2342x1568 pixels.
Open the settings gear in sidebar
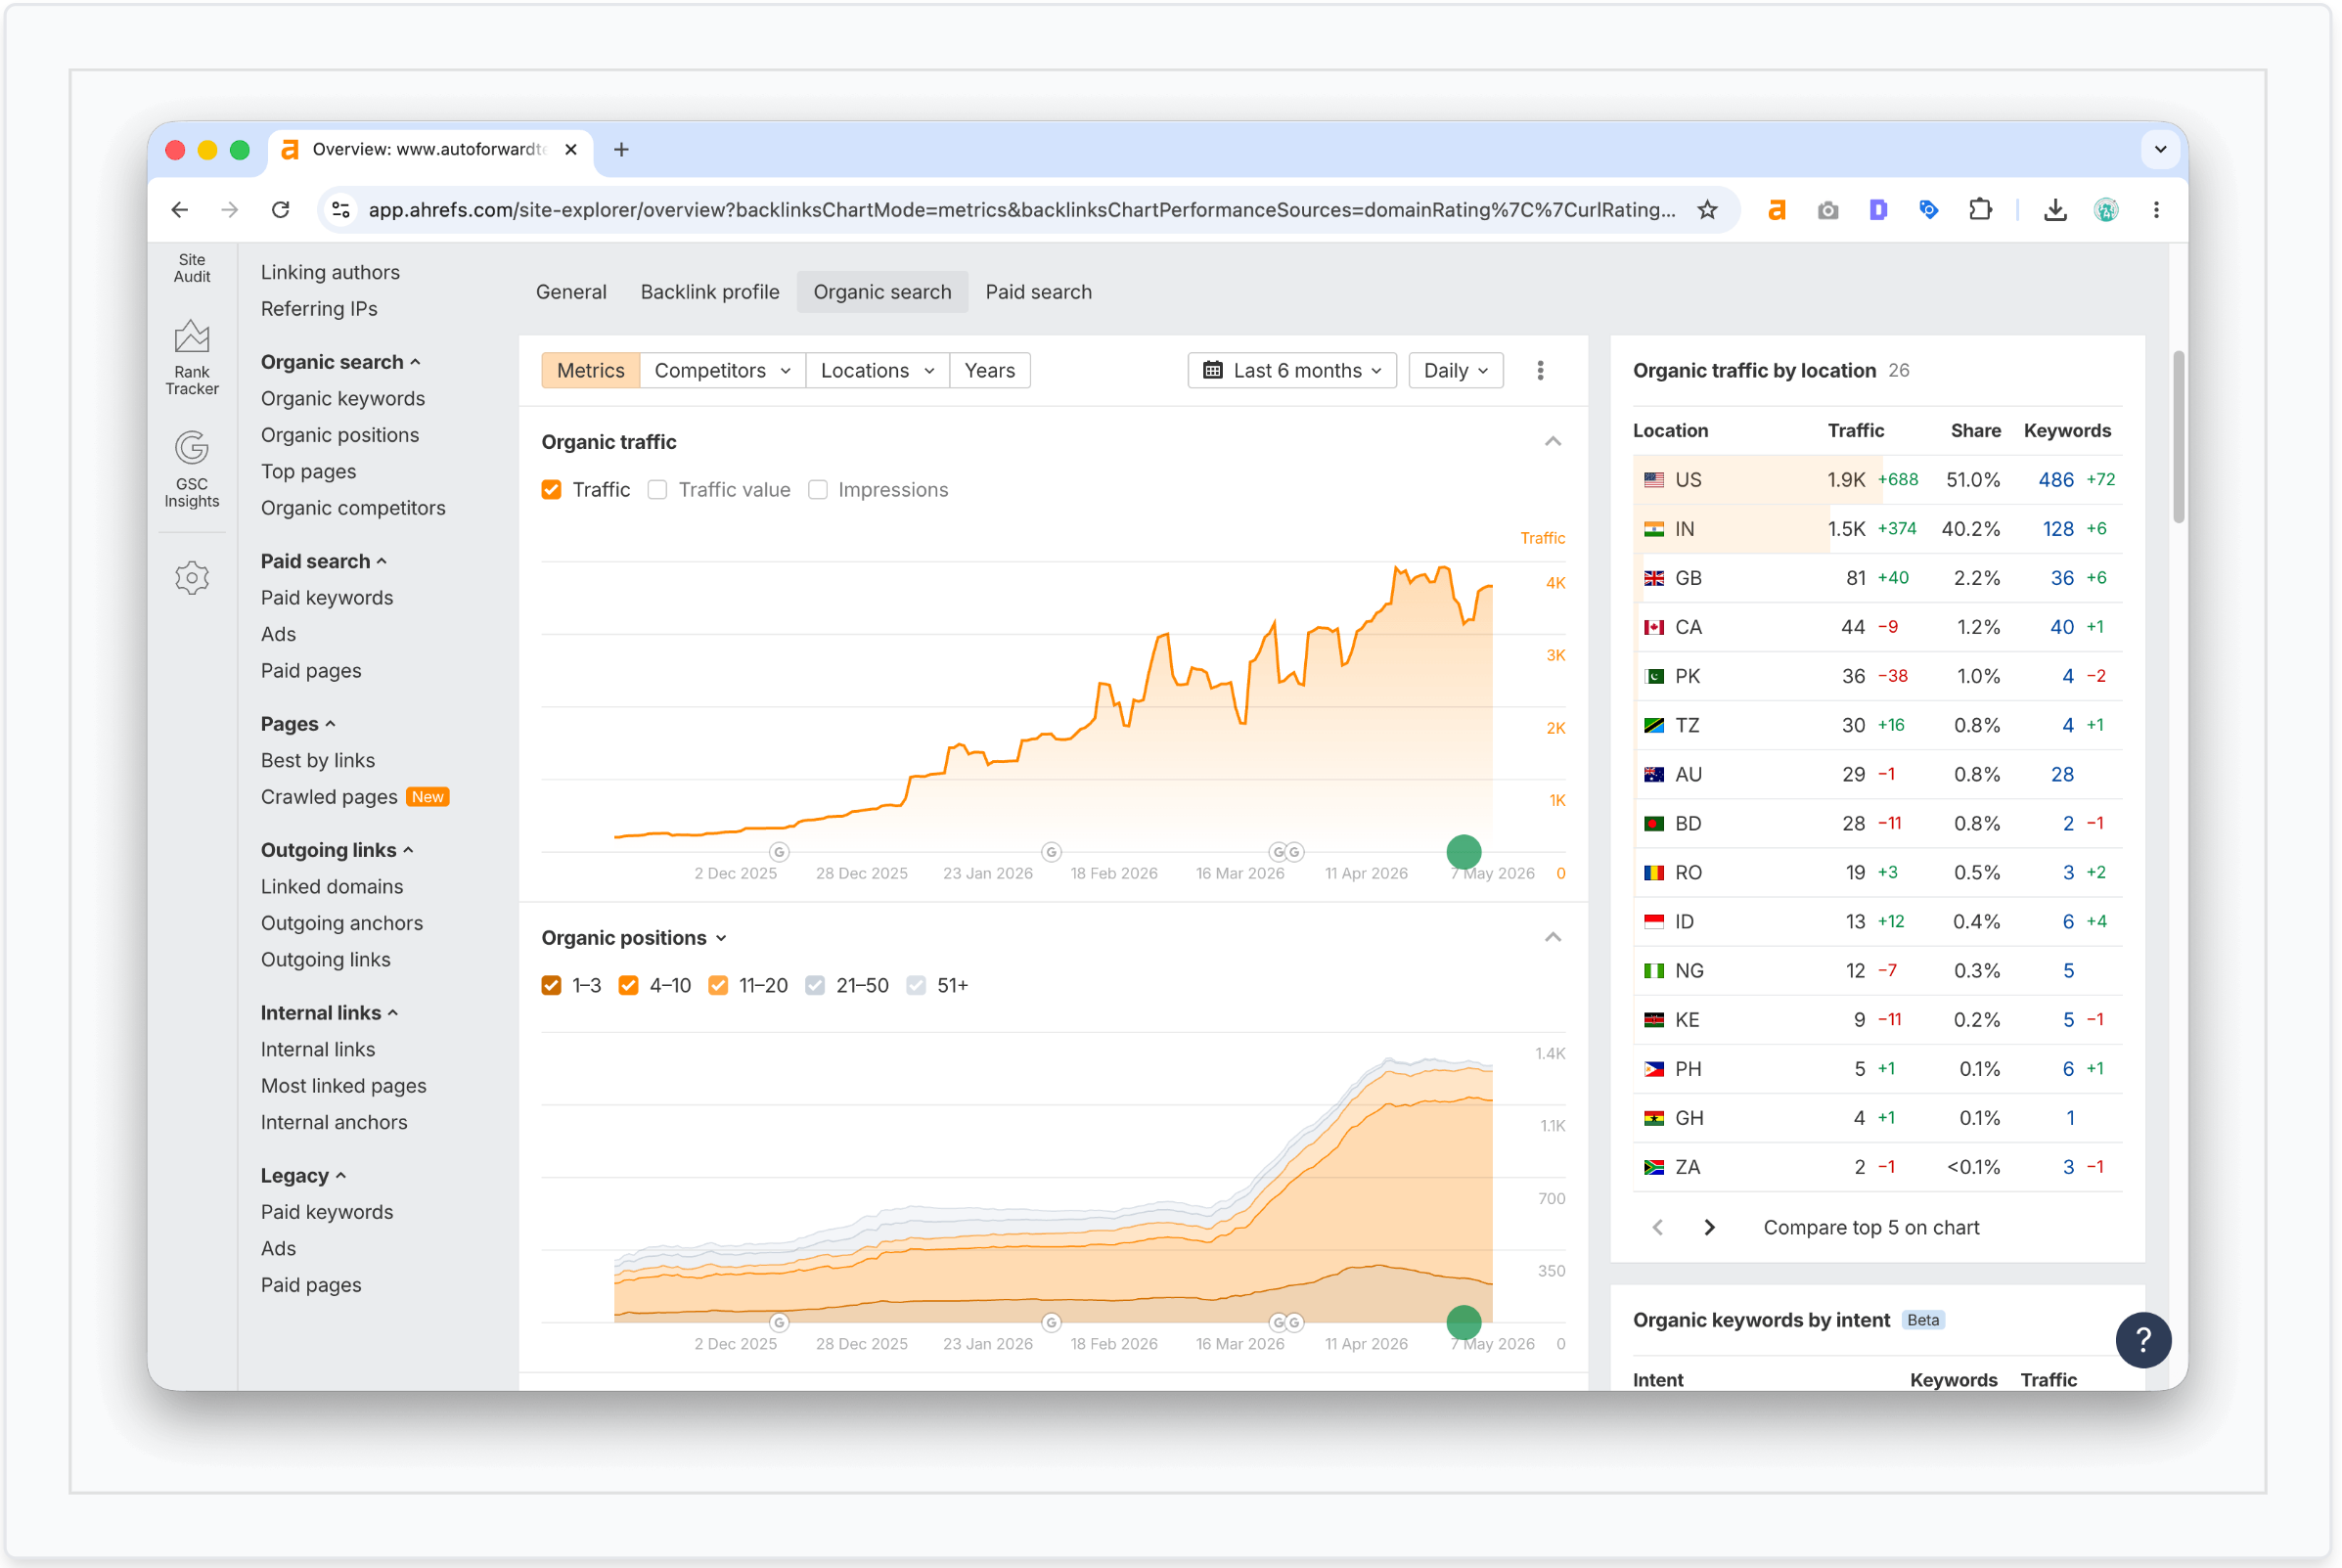pyautogui.click(x=191, y=578)
